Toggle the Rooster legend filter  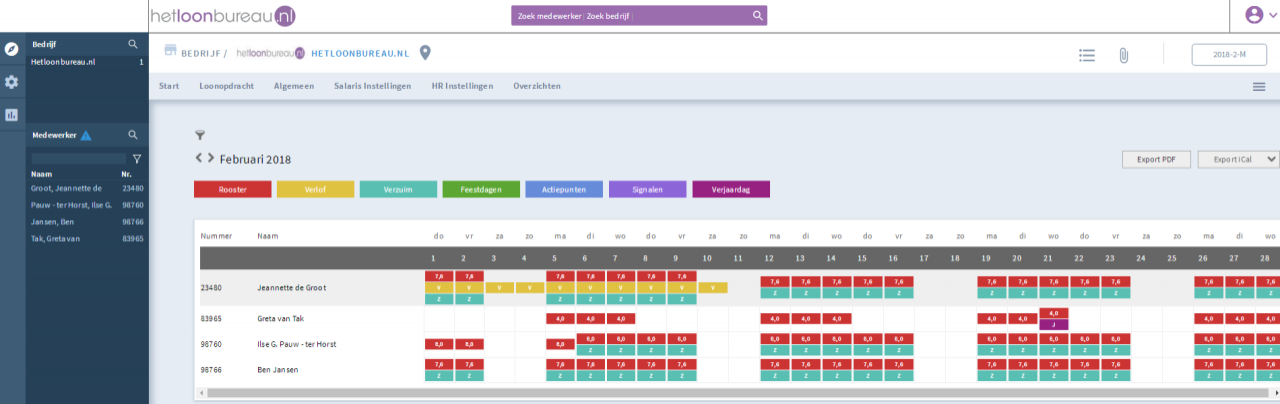(232, 189)
